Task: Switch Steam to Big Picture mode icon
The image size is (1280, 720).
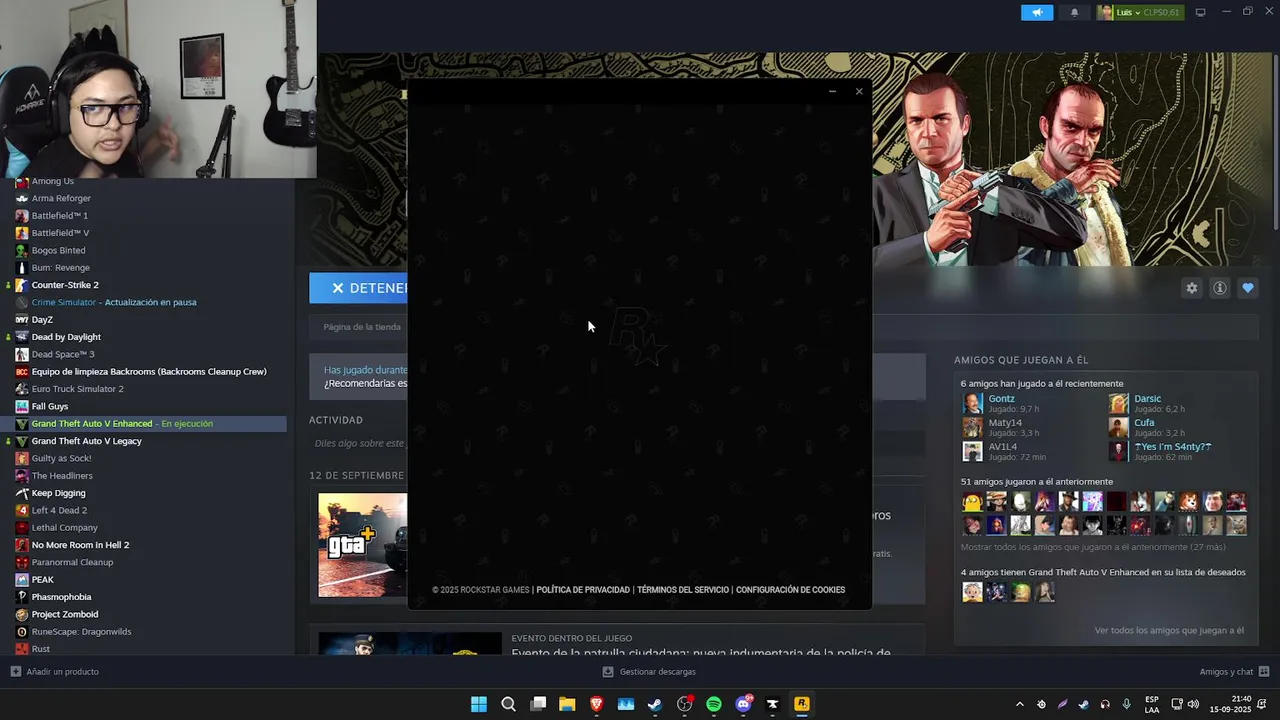Action: pyautogui.click(x=1201, y=12)
